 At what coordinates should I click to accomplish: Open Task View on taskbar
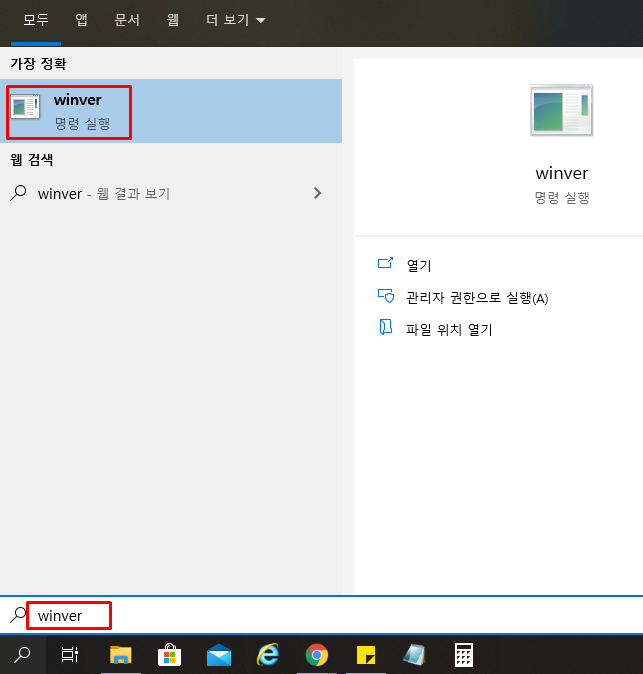pos(70,654)
